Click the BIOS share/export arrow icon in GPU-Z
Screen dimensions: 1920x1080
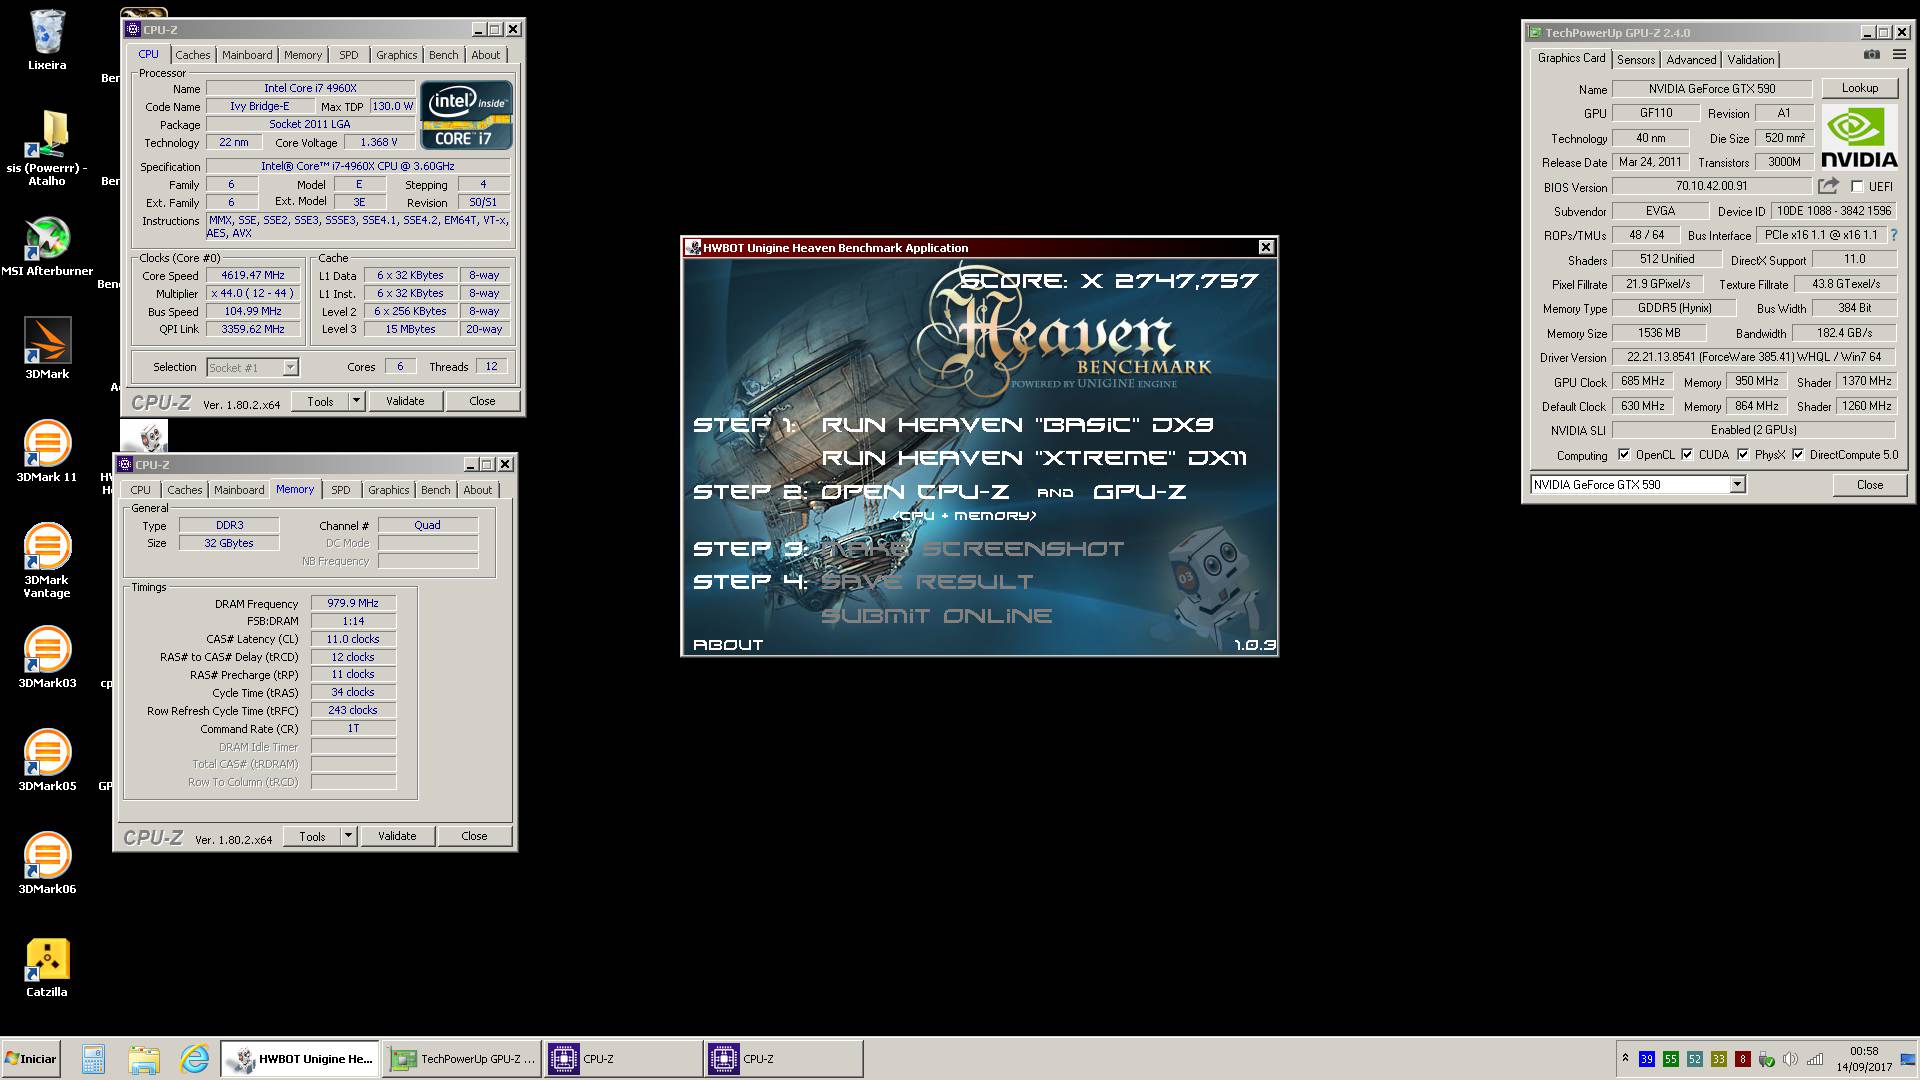coord(1828,186)
